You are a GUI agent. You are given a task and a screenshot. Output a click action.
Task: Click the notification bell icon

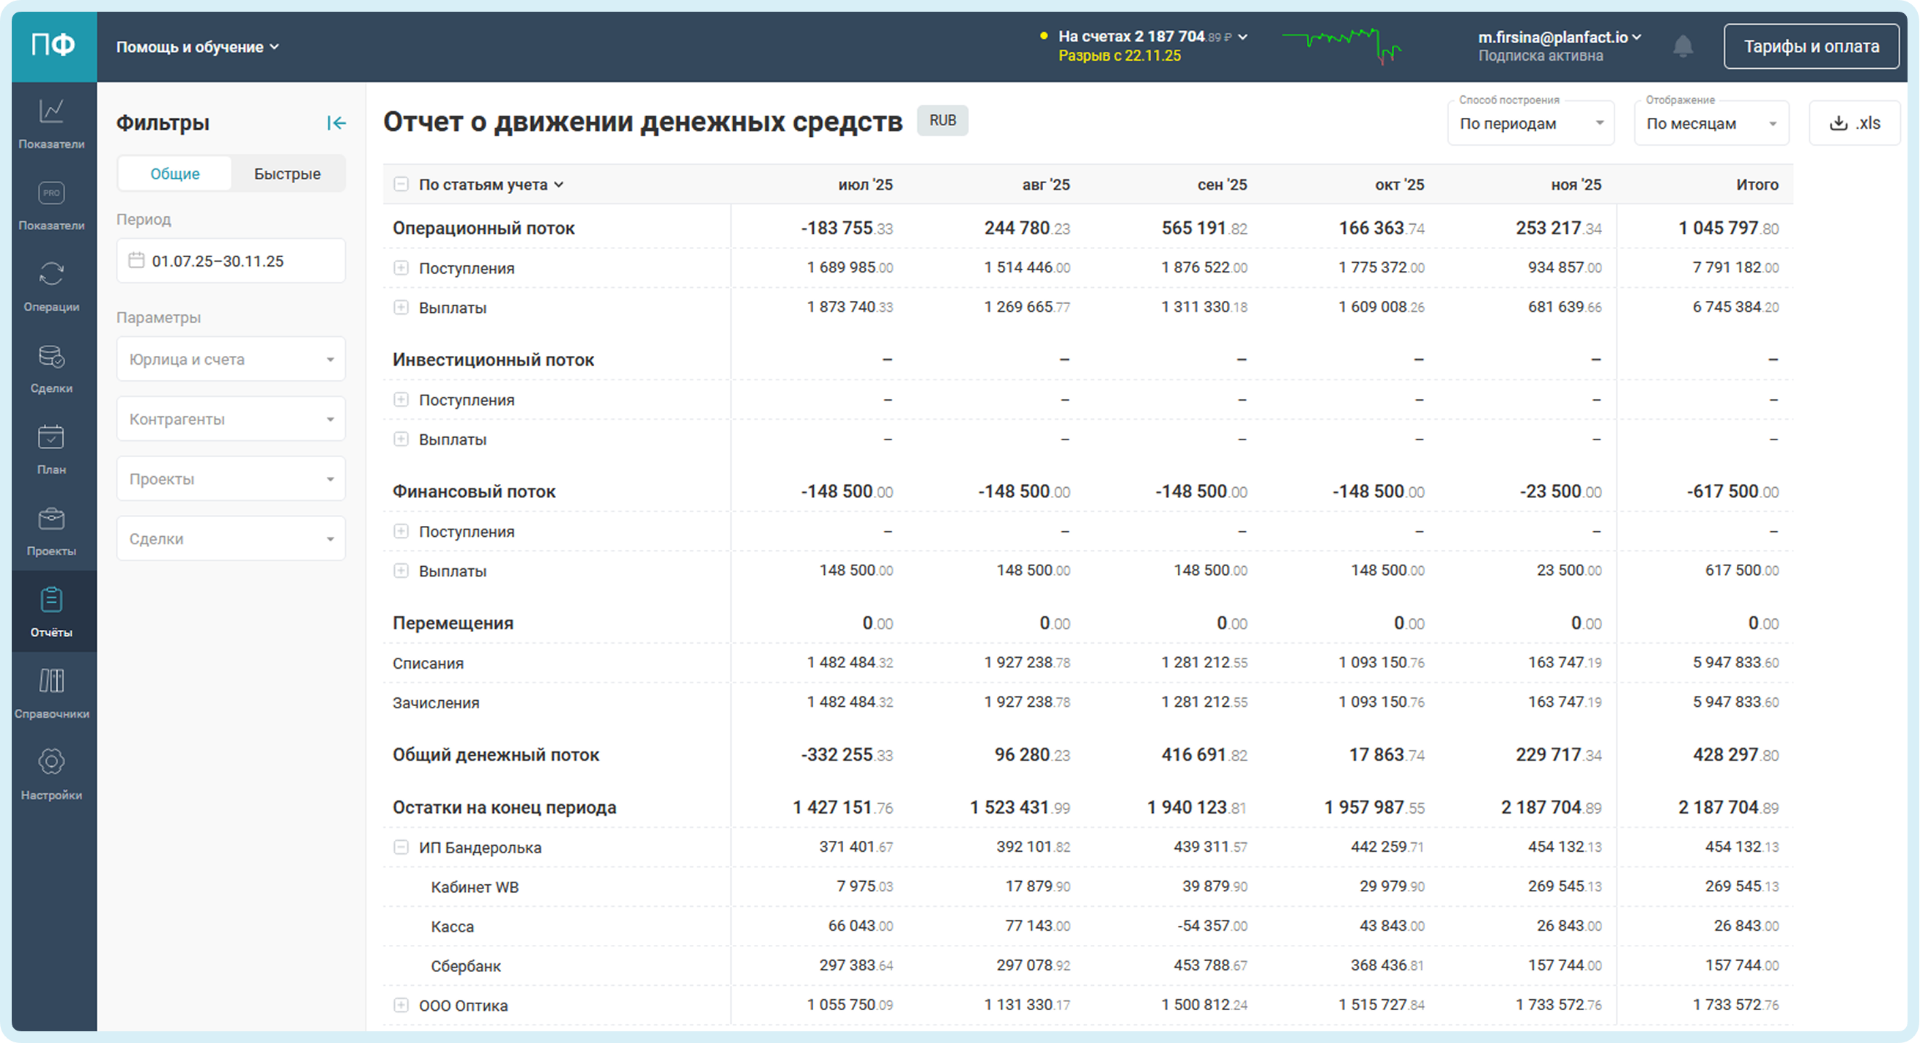click(1683, 47)
